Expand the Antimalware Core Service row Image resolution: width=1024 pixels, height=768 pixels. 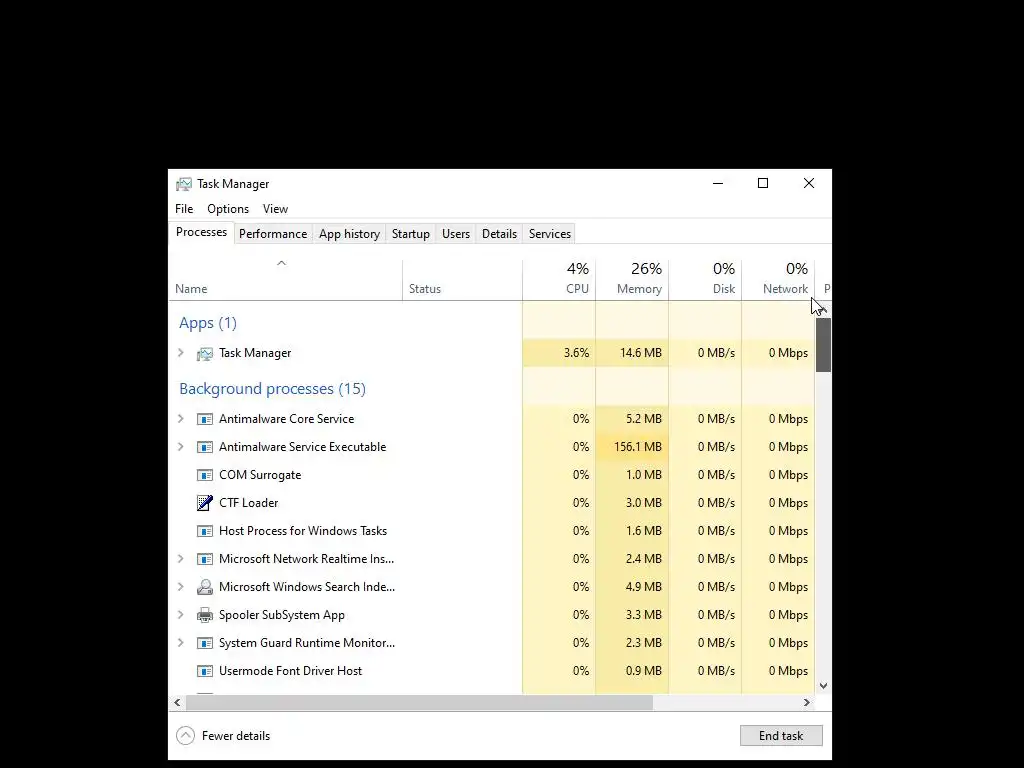click(x=181, y=419)
